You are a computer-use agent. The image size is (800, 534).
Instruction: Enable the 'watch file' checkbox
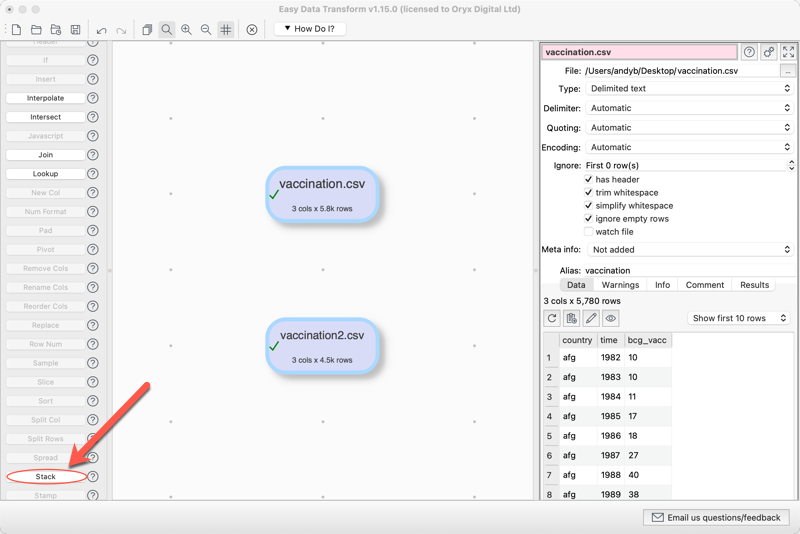click(588, 232)
